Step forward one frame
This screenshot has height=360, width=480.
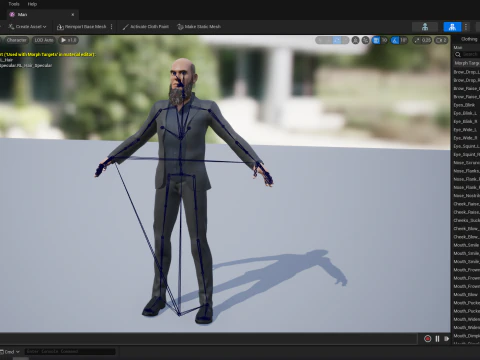point(446,339)
